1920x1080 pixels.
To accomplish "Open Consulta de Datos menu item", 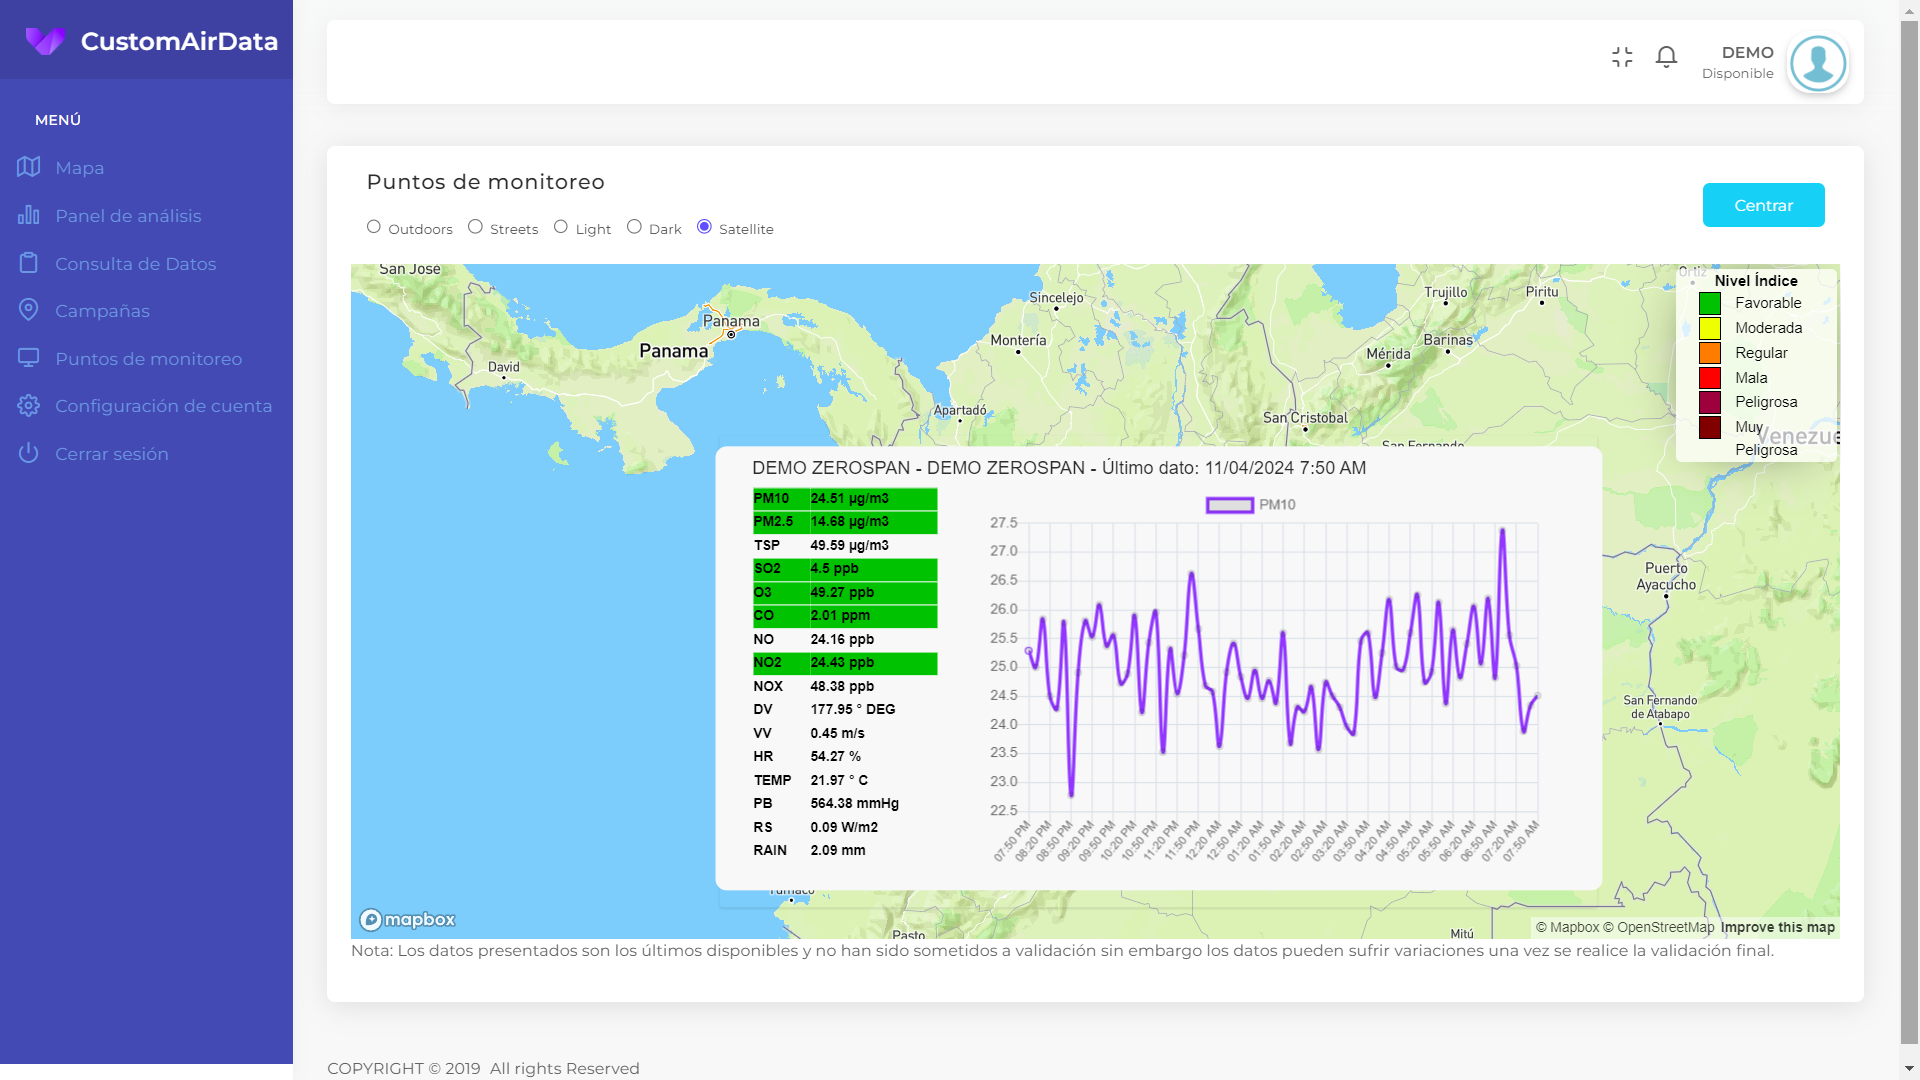I will pyautogui.click(x=135, y=263).
